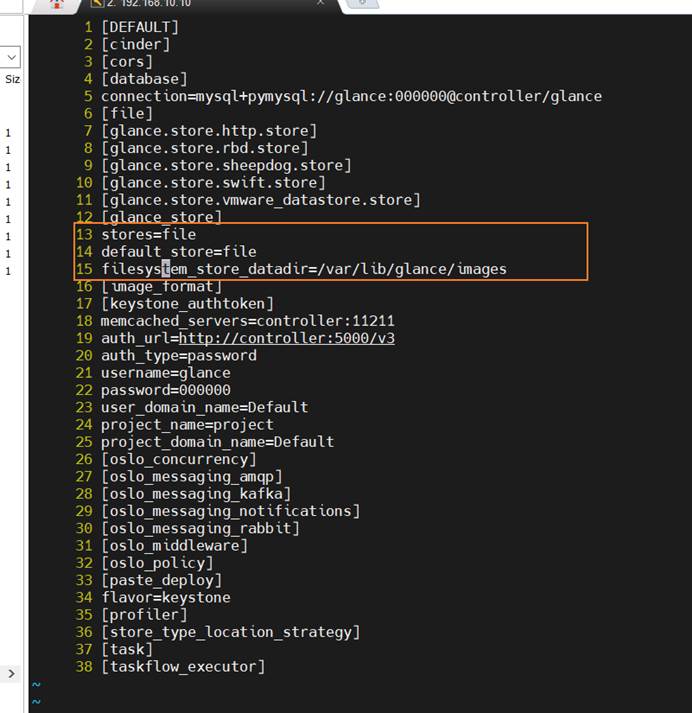Select the [cors] section header
Screen dimensions: 692x713
click(x=127, y=62)
